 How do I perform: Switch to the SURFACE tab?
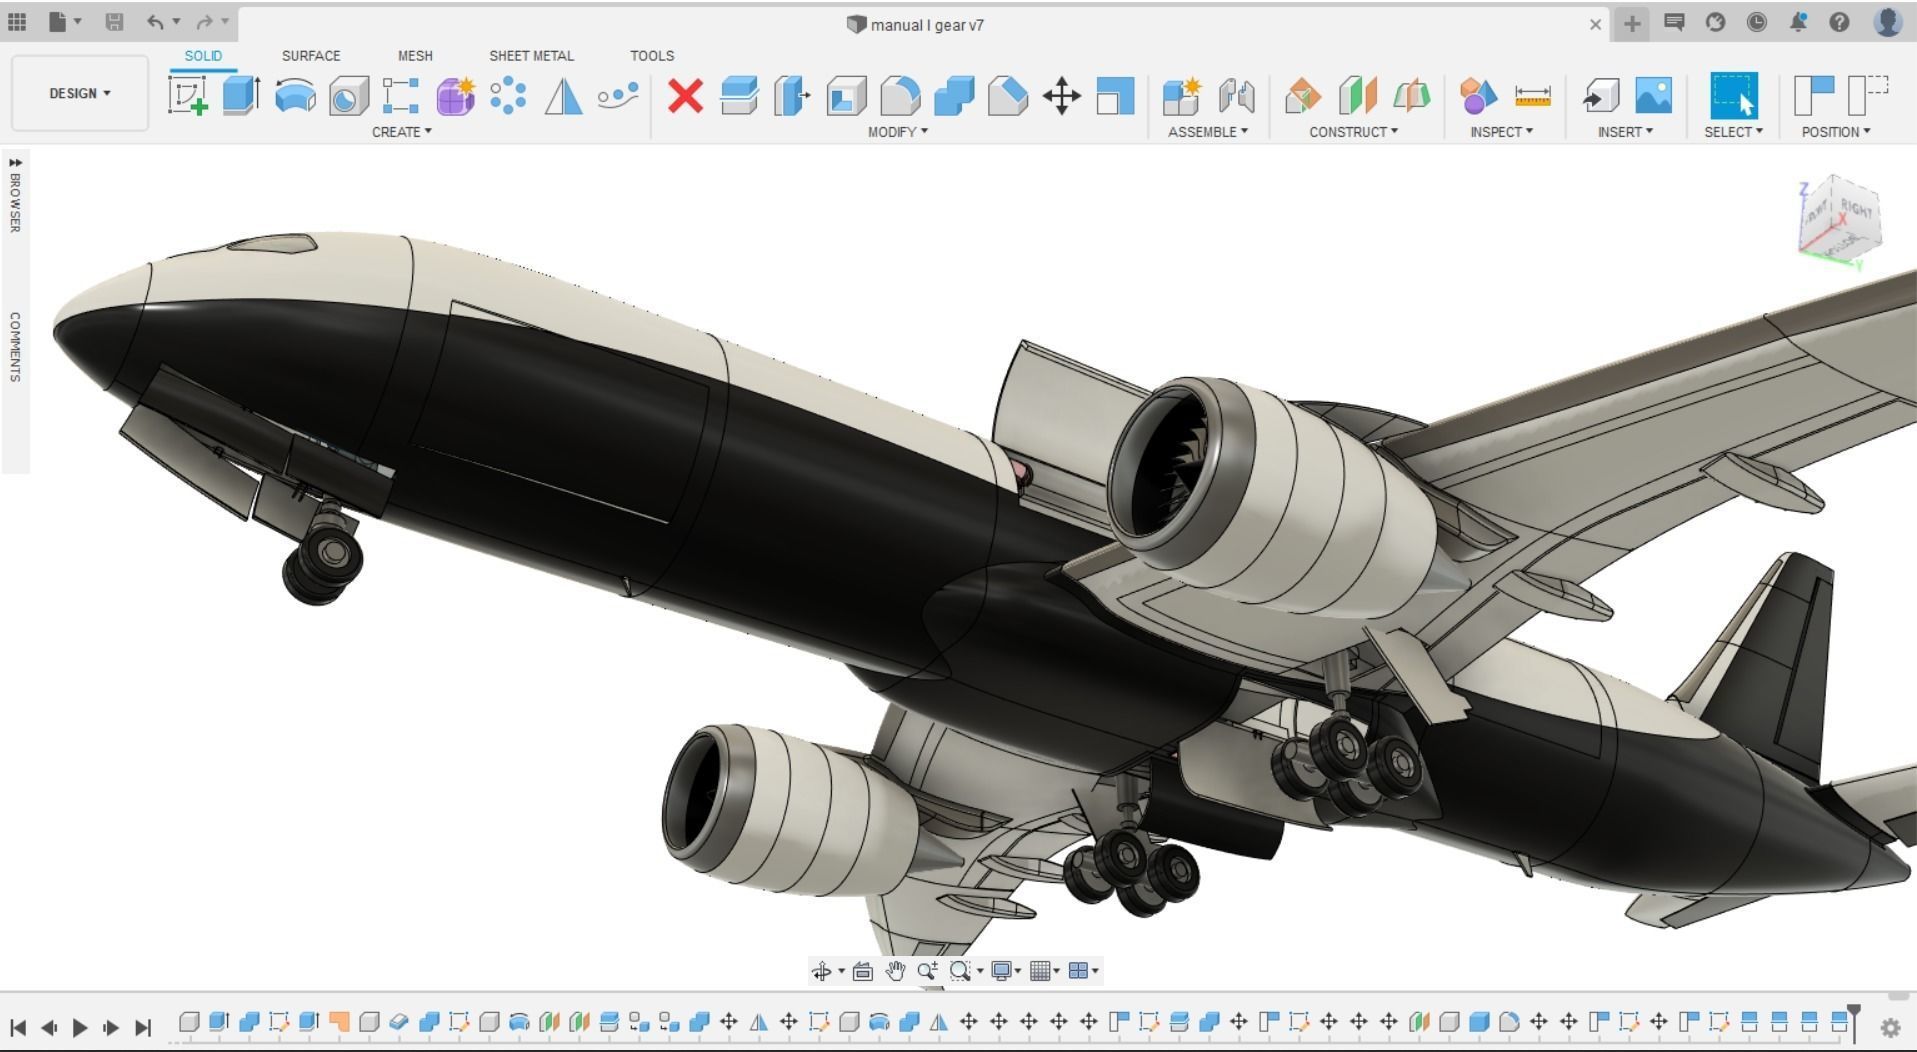pos(310,56)
